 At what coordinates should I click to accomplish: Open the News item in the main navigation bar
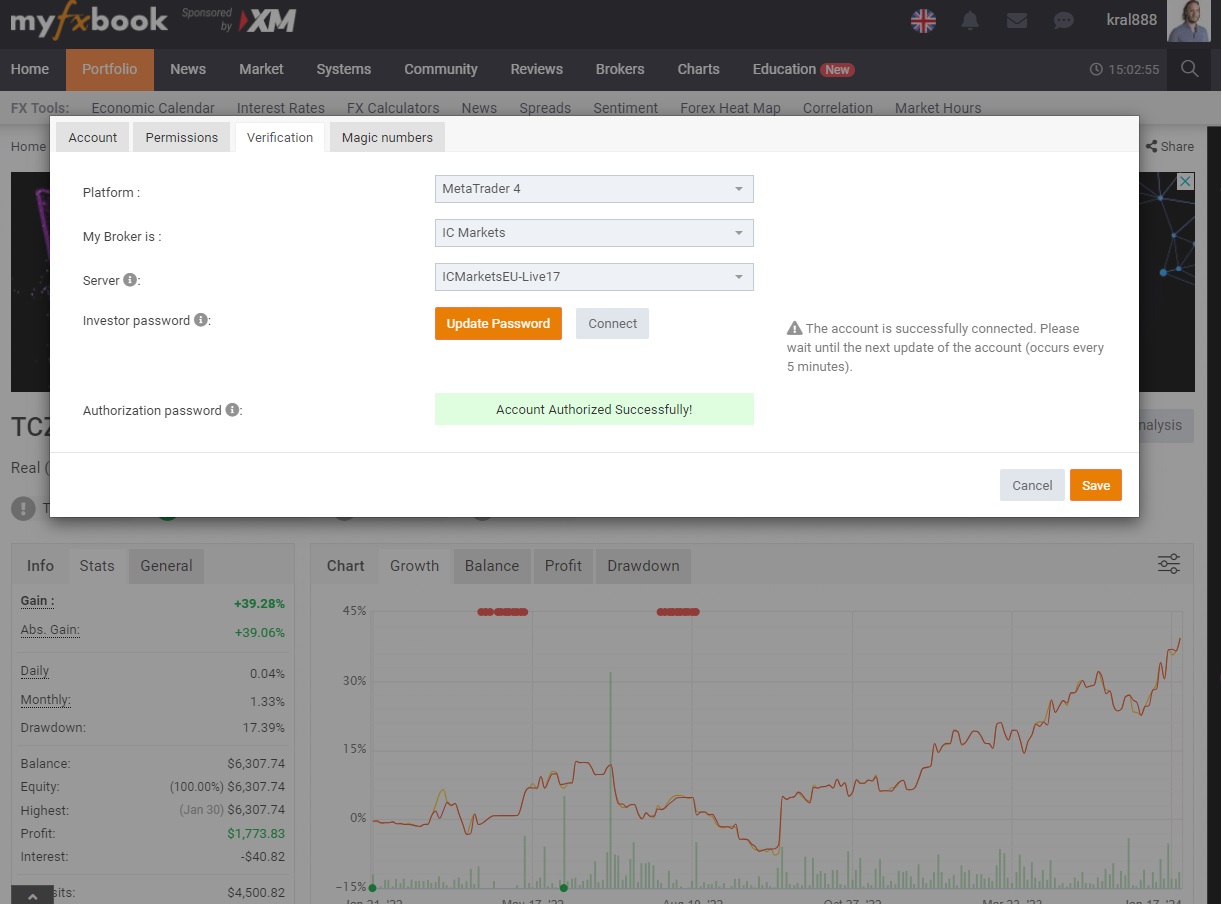[x=188, y=69]
